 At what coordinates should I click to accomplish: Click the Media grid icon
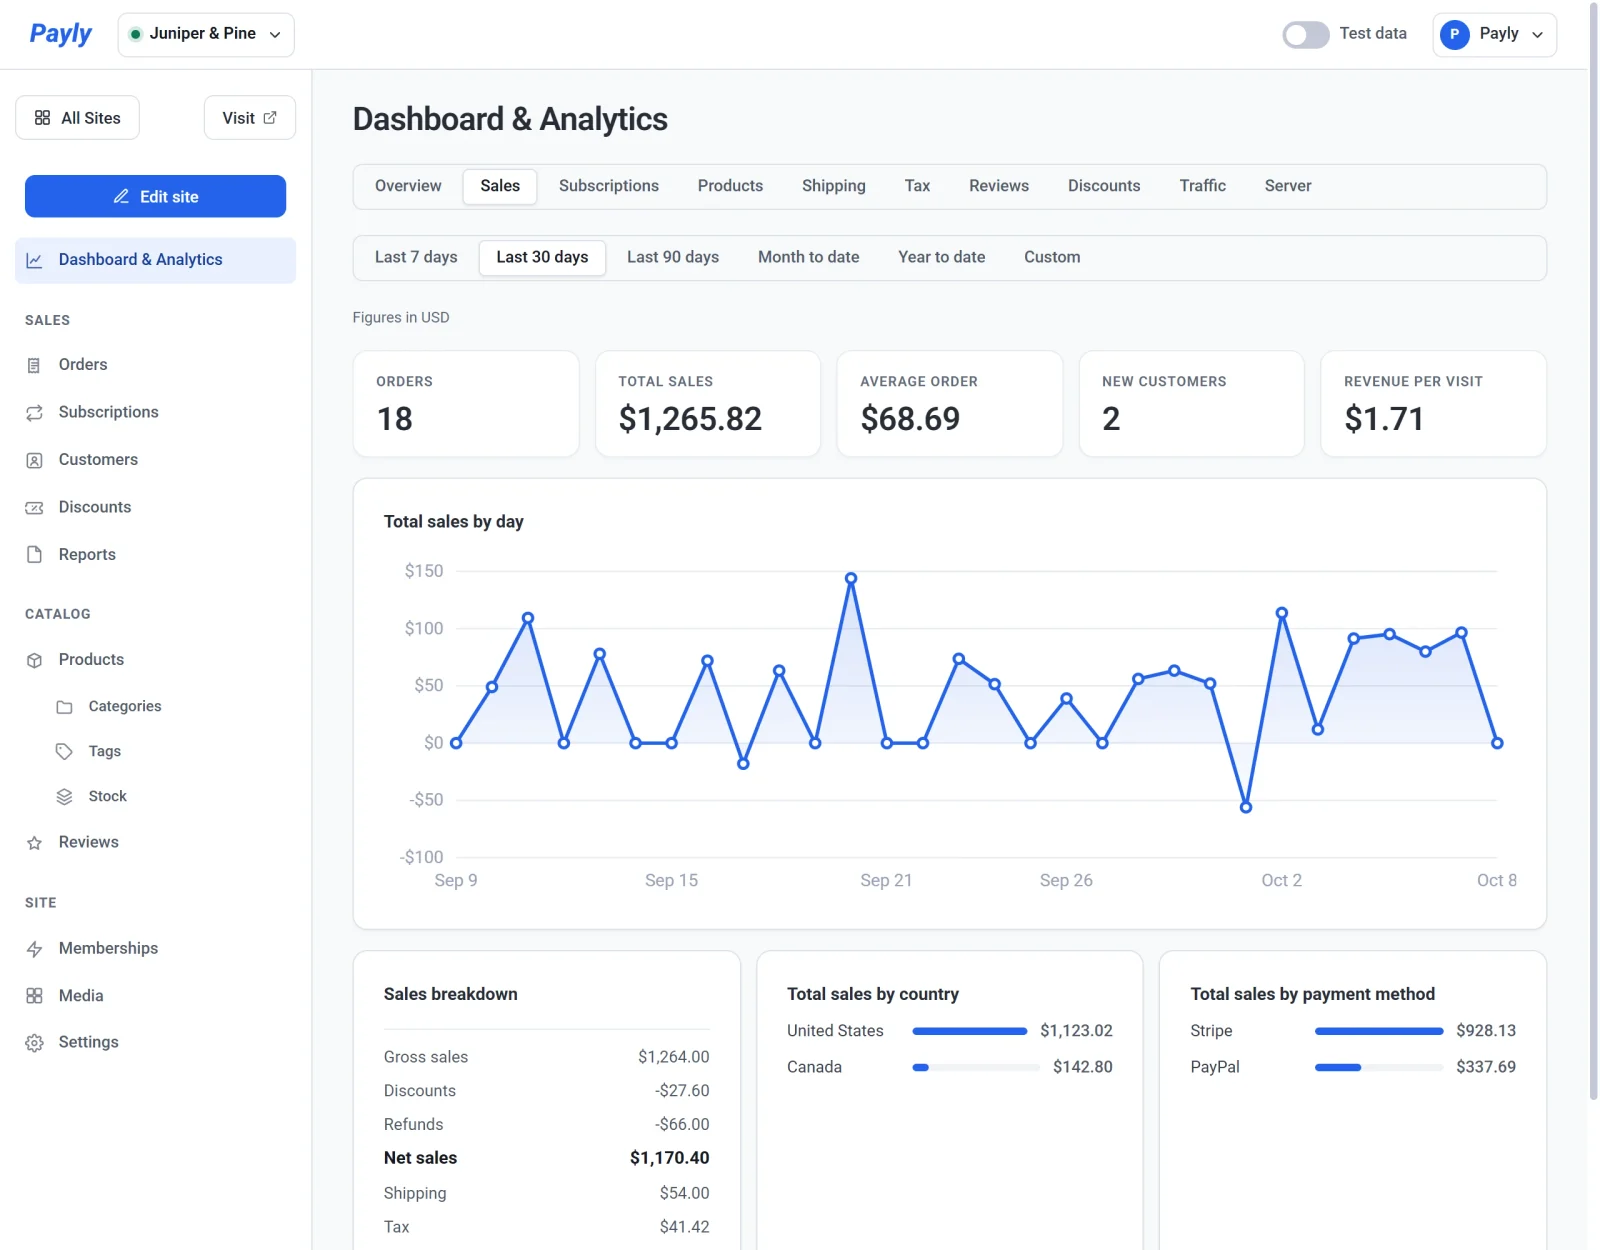click(34, 996)
